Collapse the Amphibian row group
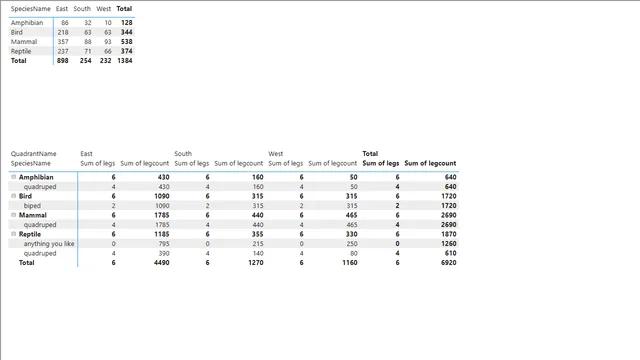Screen dimensions: 640x360 (13, 177)
